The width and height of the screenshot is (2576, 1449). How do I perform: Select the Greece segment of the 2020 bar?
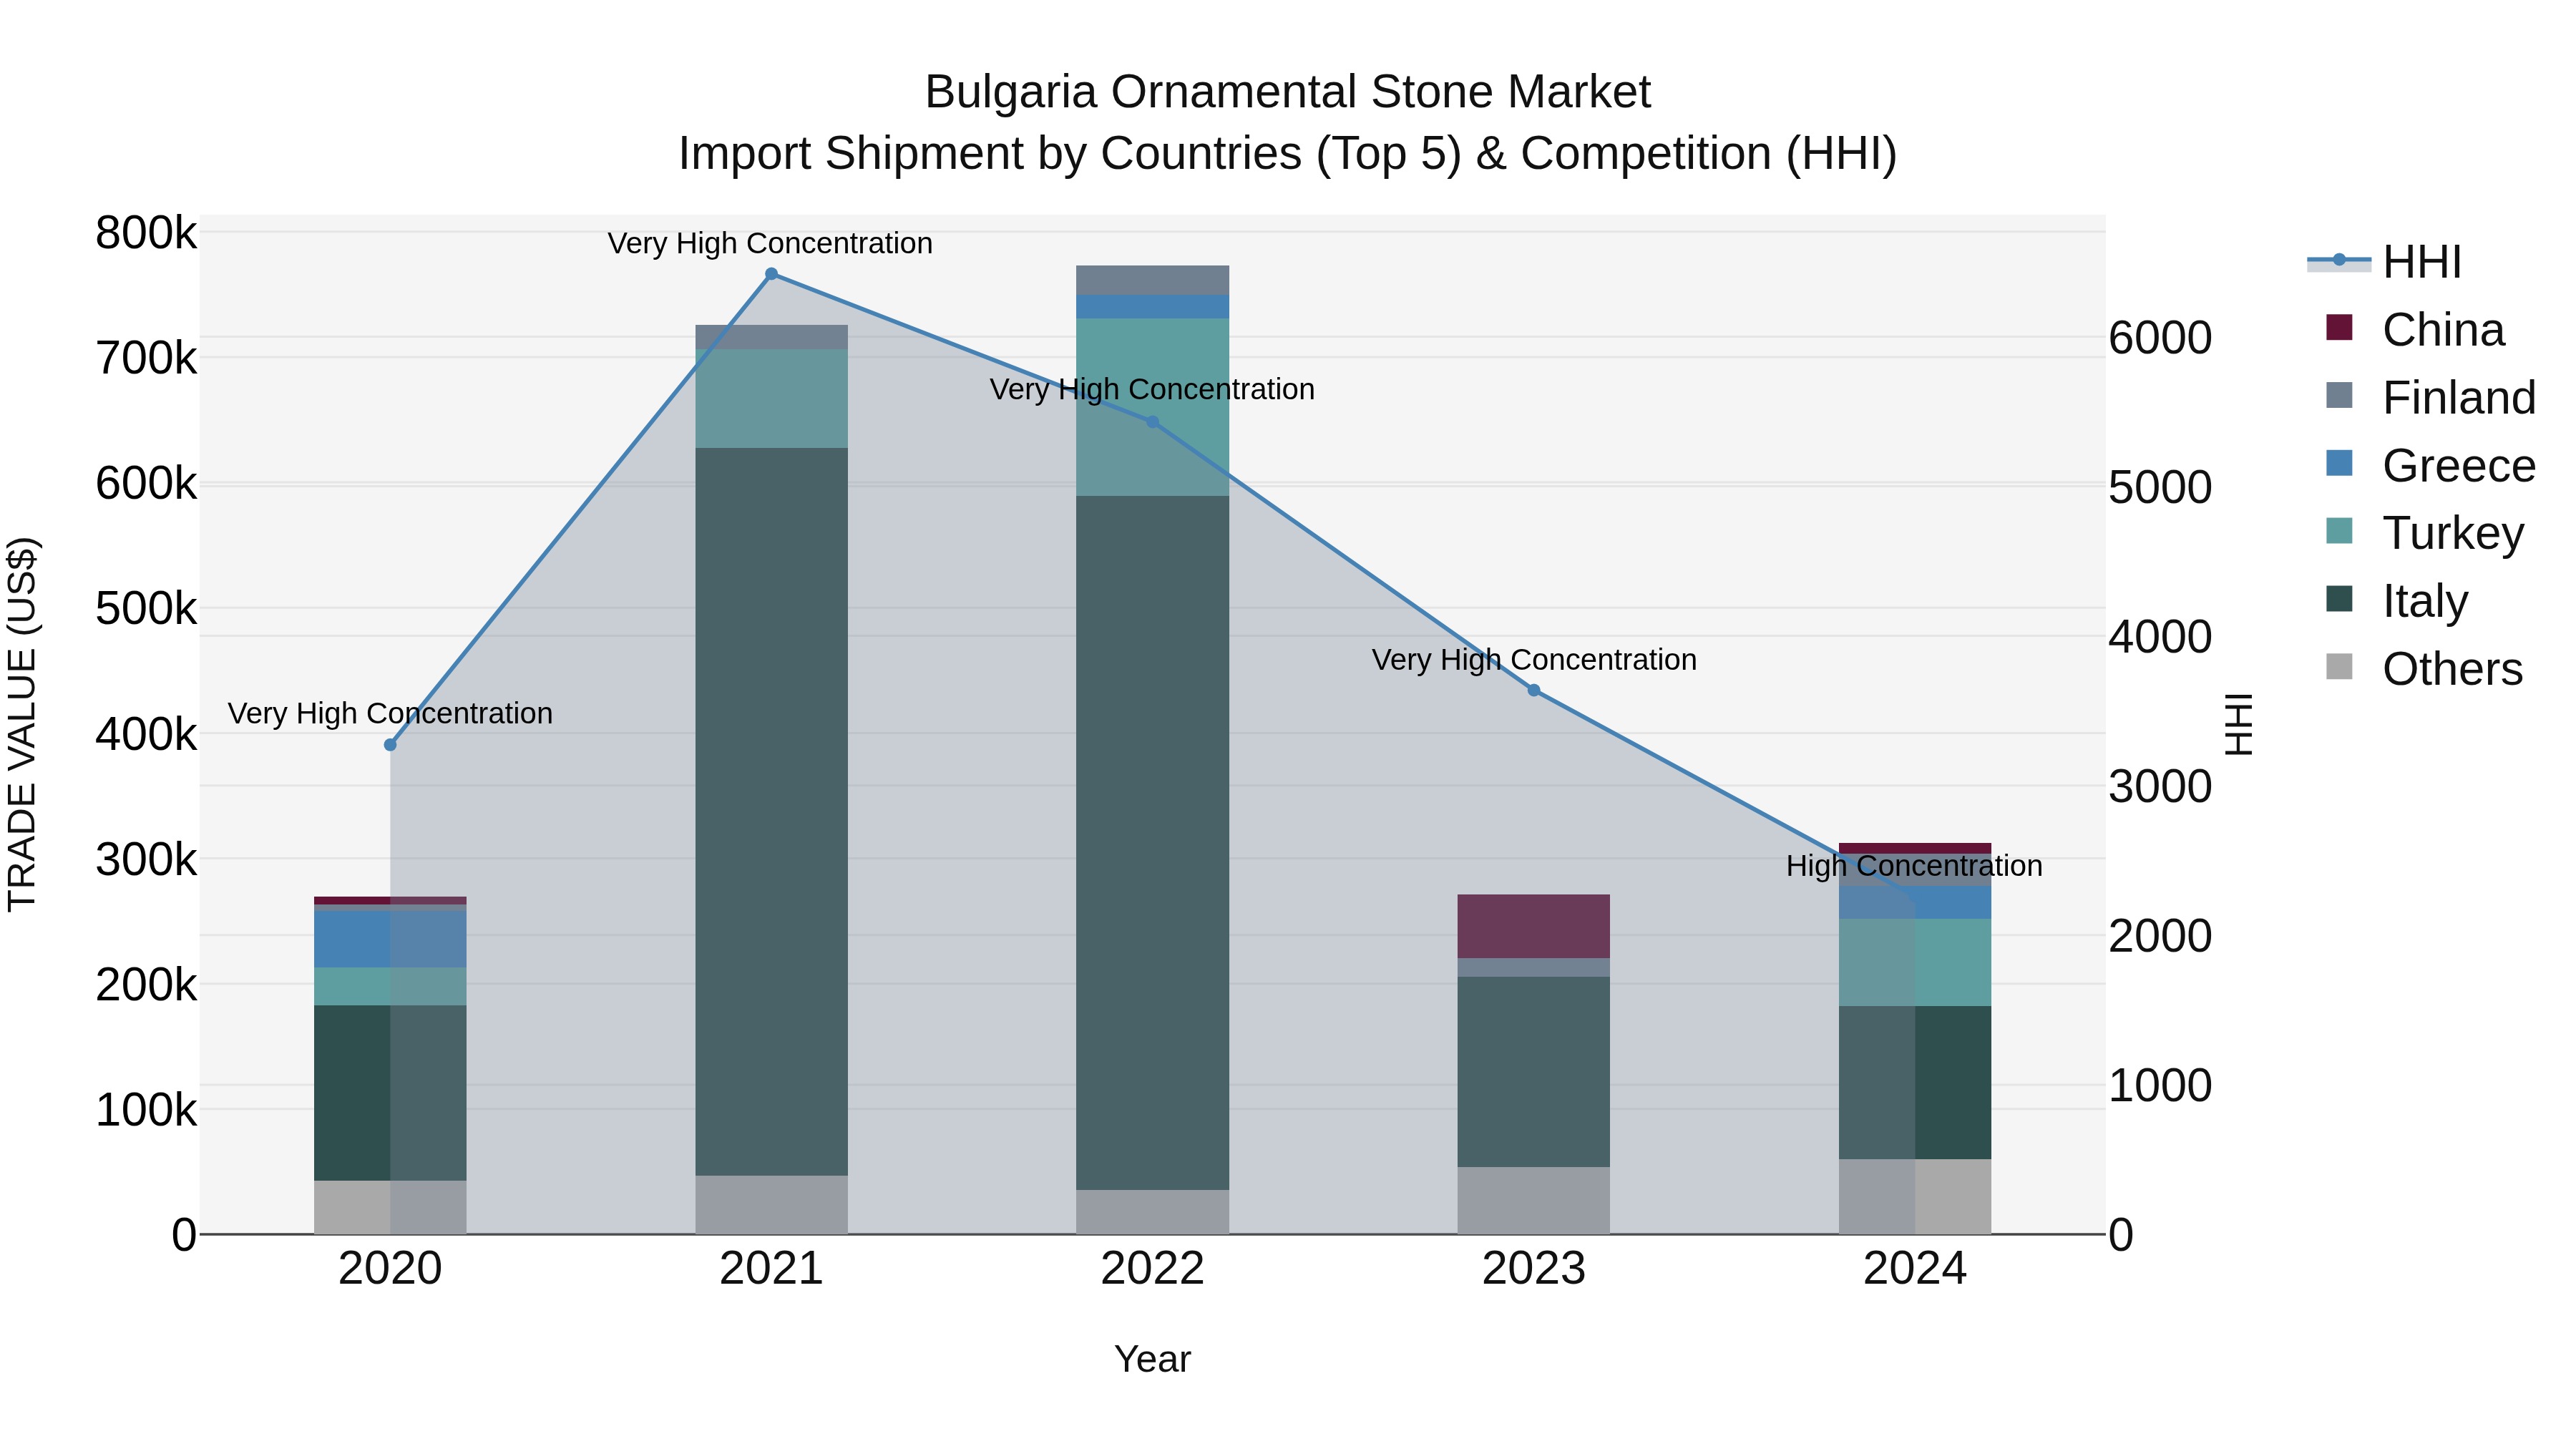pyautogui.click(x=390, y=939)
